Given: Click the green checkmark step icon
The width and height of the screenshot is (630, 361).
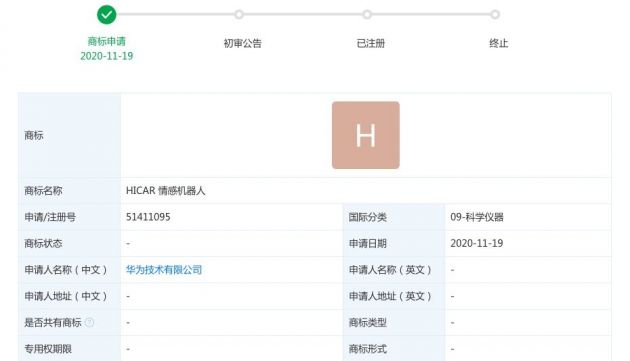Looking at the screenshot, I should point(106,15).
